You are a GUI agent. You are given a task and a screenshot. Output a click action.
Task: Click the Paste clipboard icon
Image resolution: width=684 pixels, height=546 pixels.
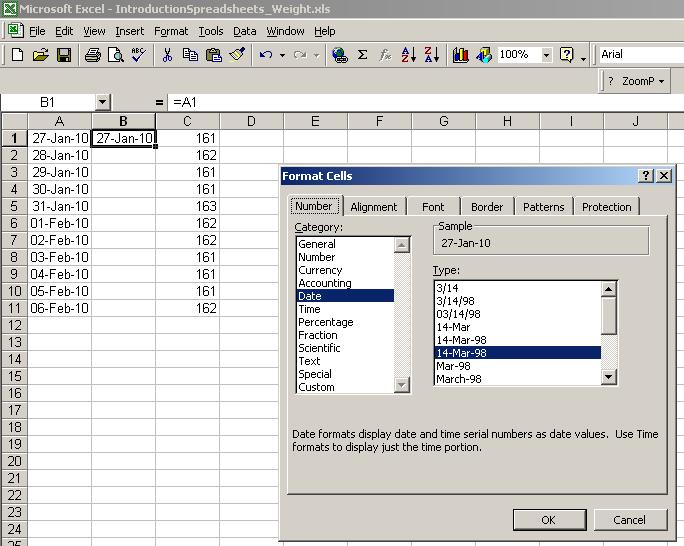click(x=213, y=55)
